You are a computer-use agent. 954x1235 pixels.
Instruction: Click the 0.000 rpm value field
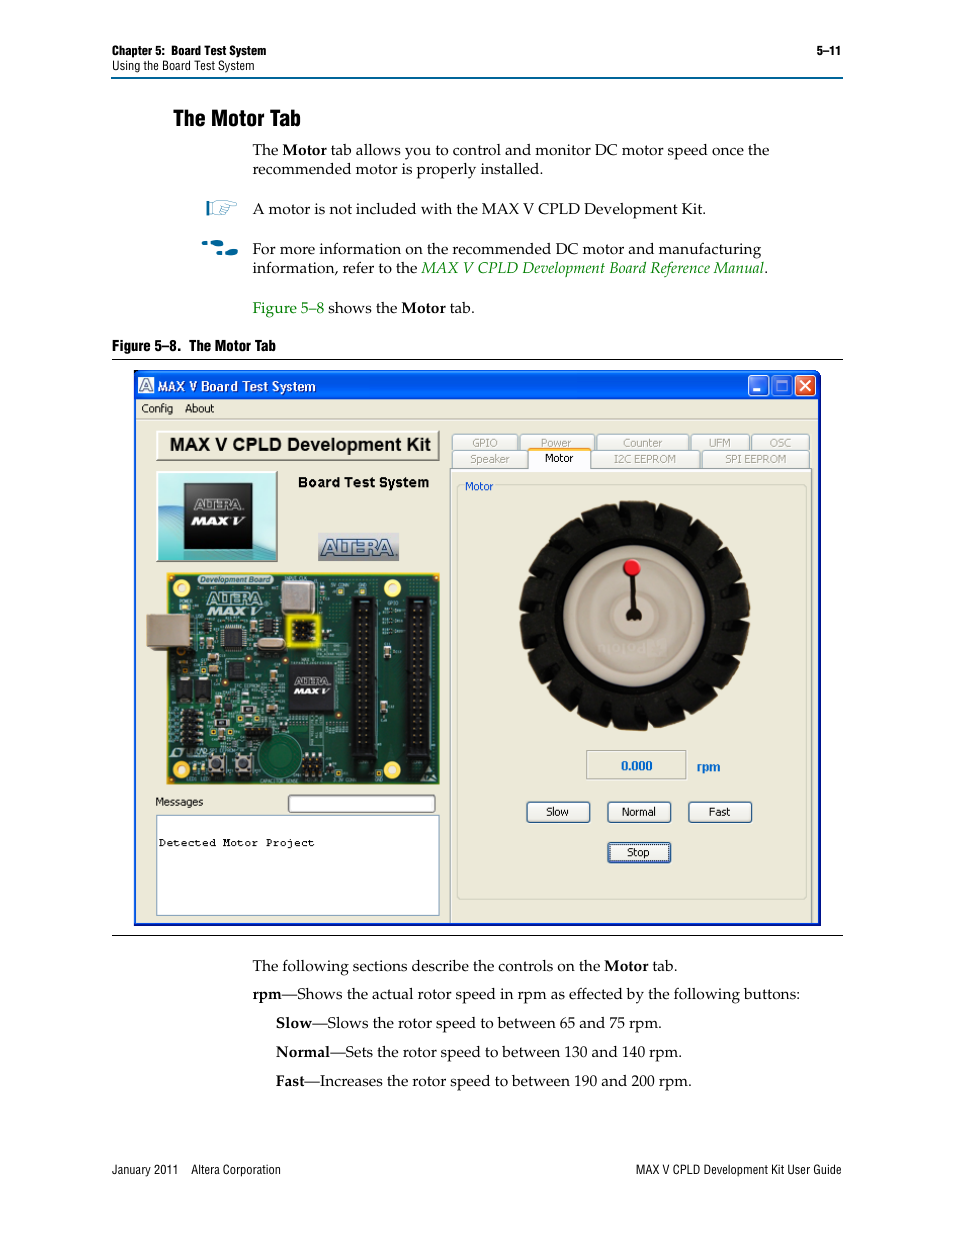[x=636, y=765]
